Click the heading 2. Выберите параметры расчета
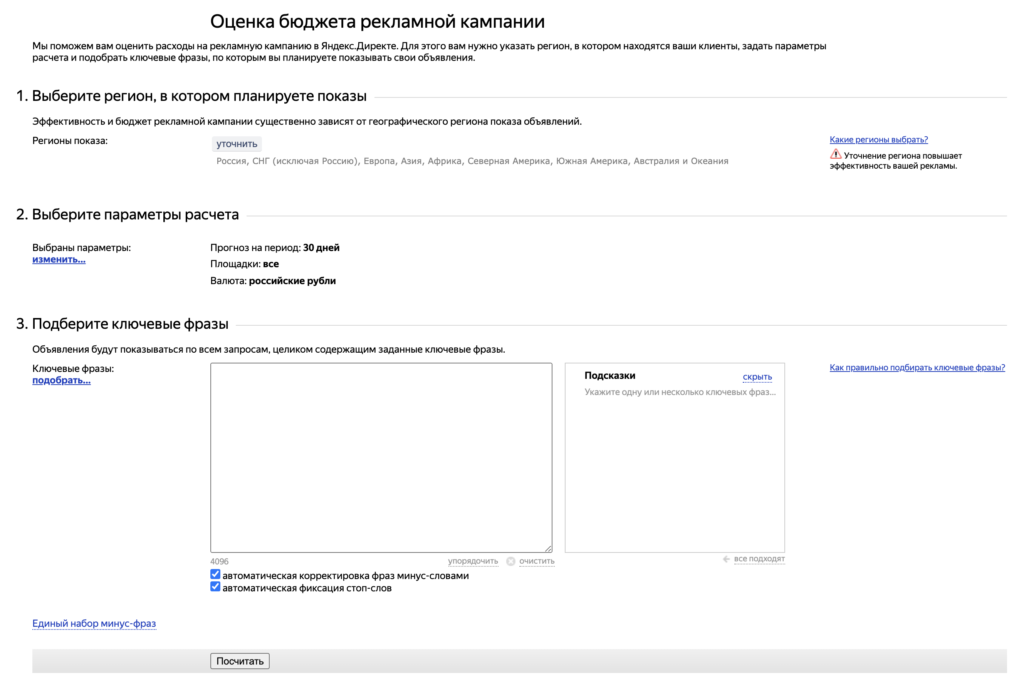Screen dimensions: 1024x683 tap(127, 214)
